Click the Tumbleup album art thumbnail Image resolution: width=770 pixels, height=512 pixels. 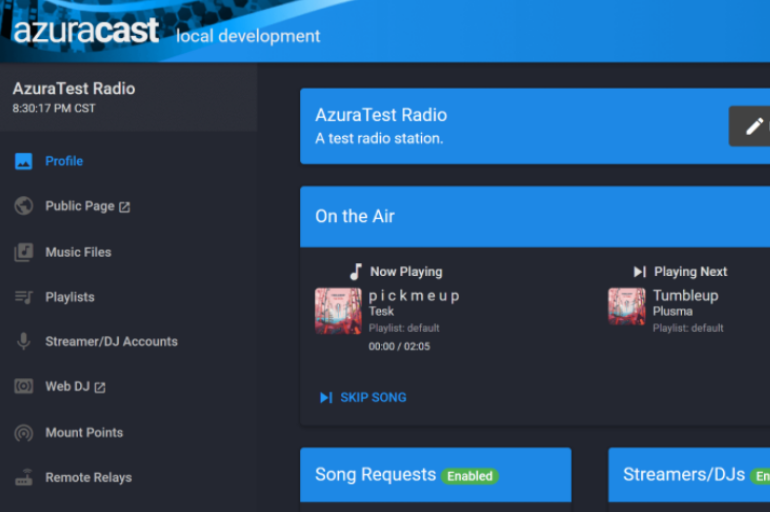pyautogui.click(x=627, y=307)
